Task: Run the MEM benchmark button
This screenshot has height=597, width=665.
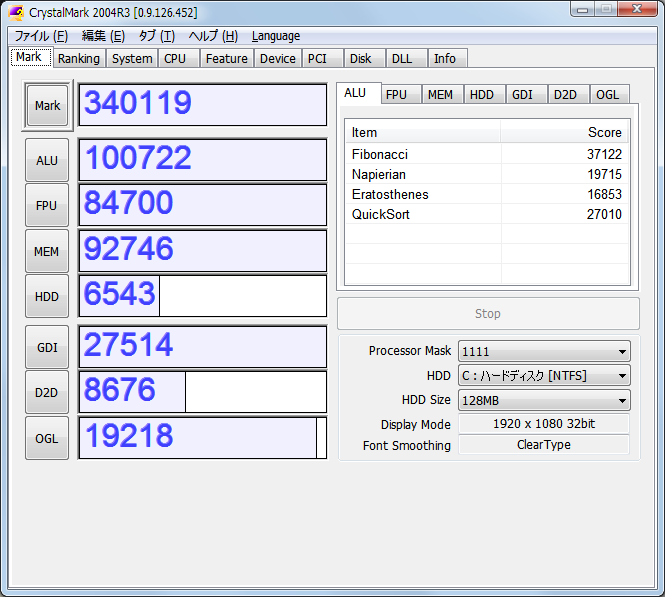Action: tap(47, 251)
